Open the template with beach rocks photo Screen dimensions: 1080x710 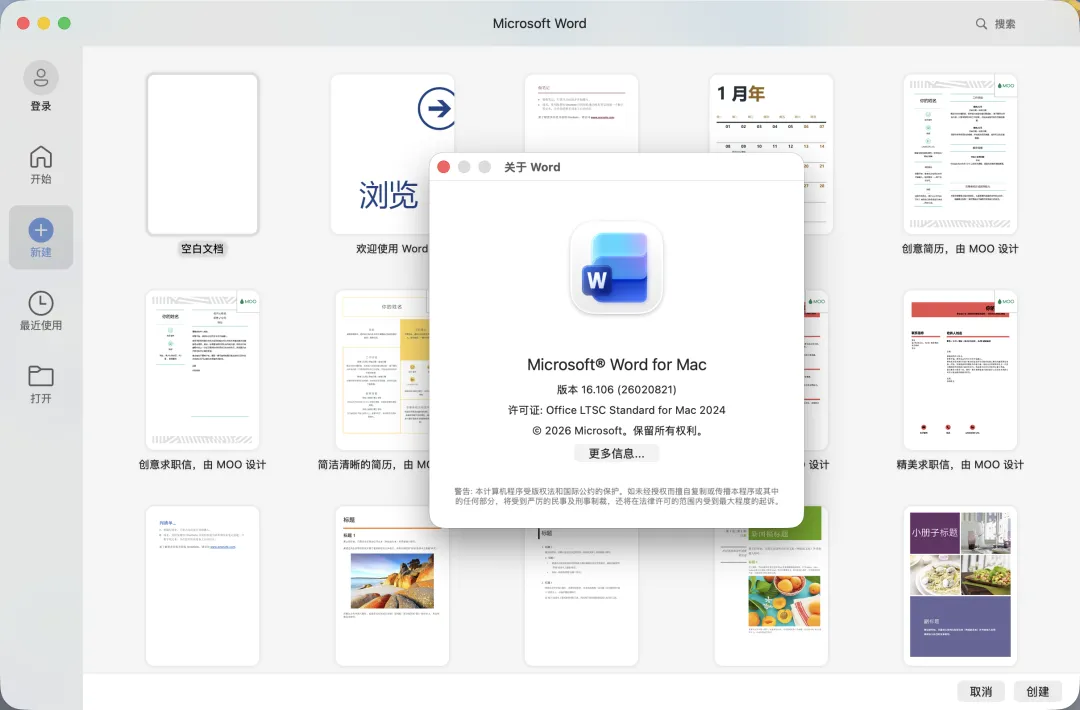[x=392, y=585]
